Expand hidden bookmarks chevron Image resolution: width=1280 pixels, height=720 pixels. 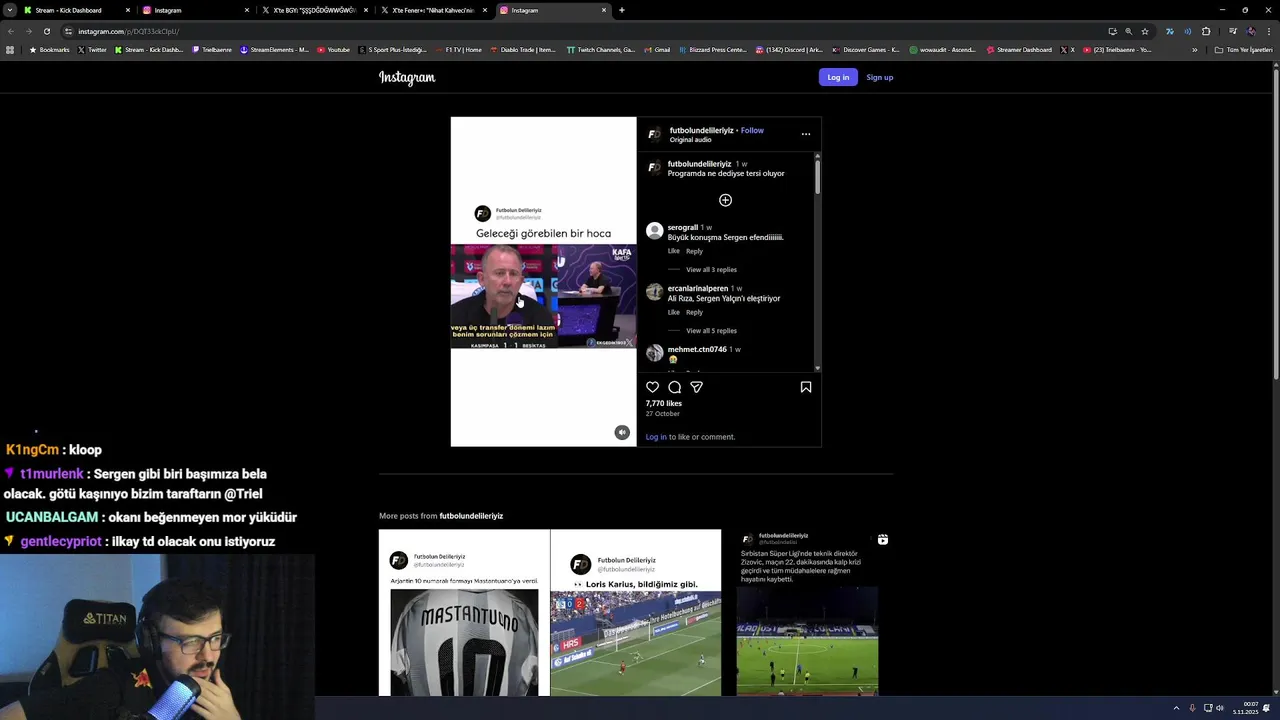point(1194,49)
